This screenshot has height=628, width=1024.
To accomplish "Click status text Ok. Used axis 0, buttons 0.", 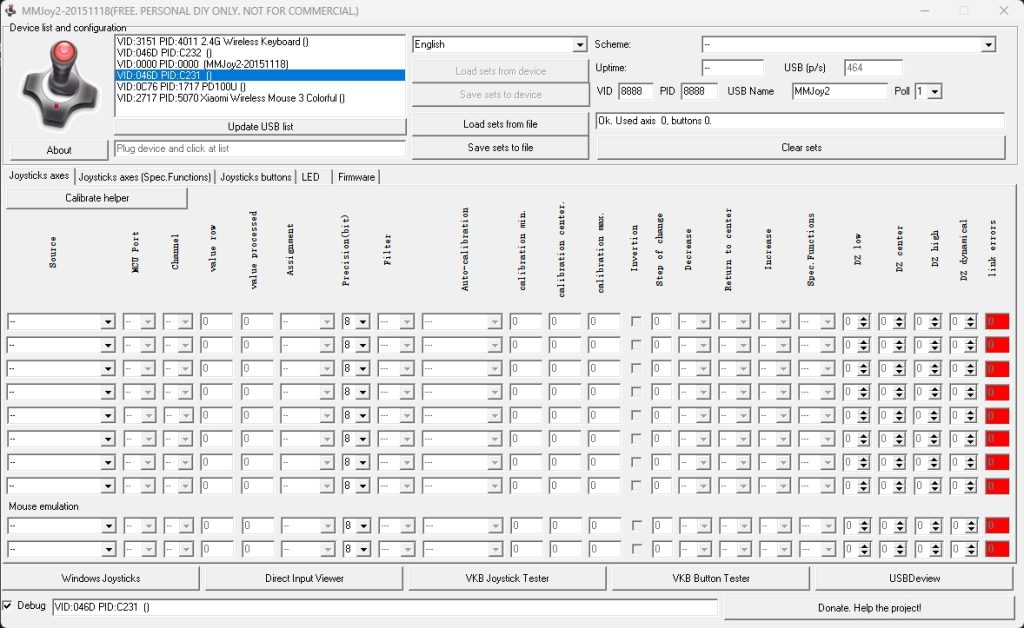I will [655, 121].
